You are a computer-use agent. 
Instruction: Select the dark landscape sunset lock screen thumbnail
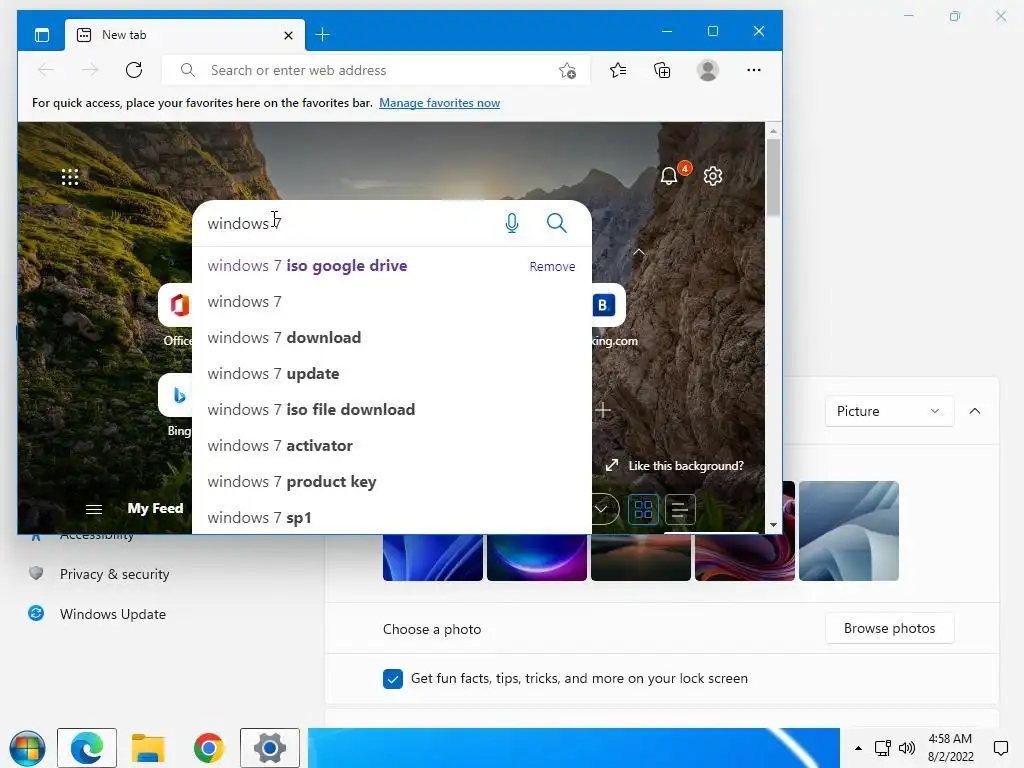(x=641, y=557)
